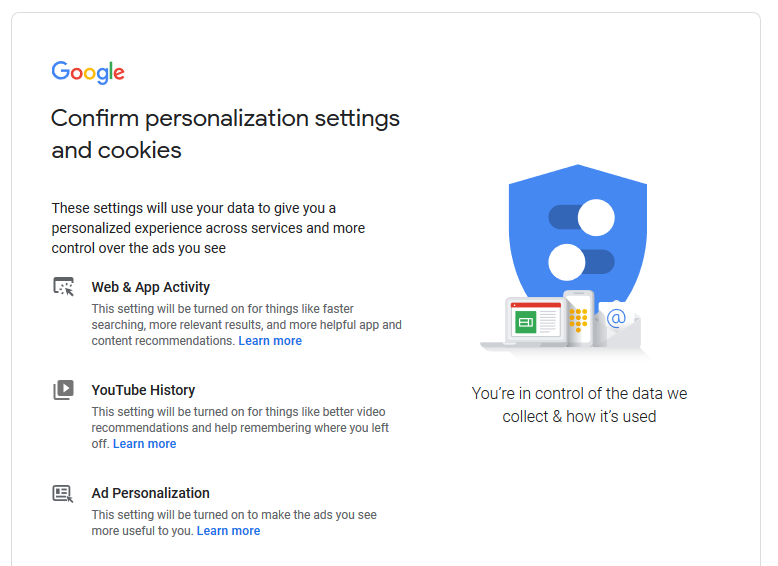Image resolution: width=778 pixels, height=566 pixels.
Task: Click the Google logo
Action: (88, 72)
